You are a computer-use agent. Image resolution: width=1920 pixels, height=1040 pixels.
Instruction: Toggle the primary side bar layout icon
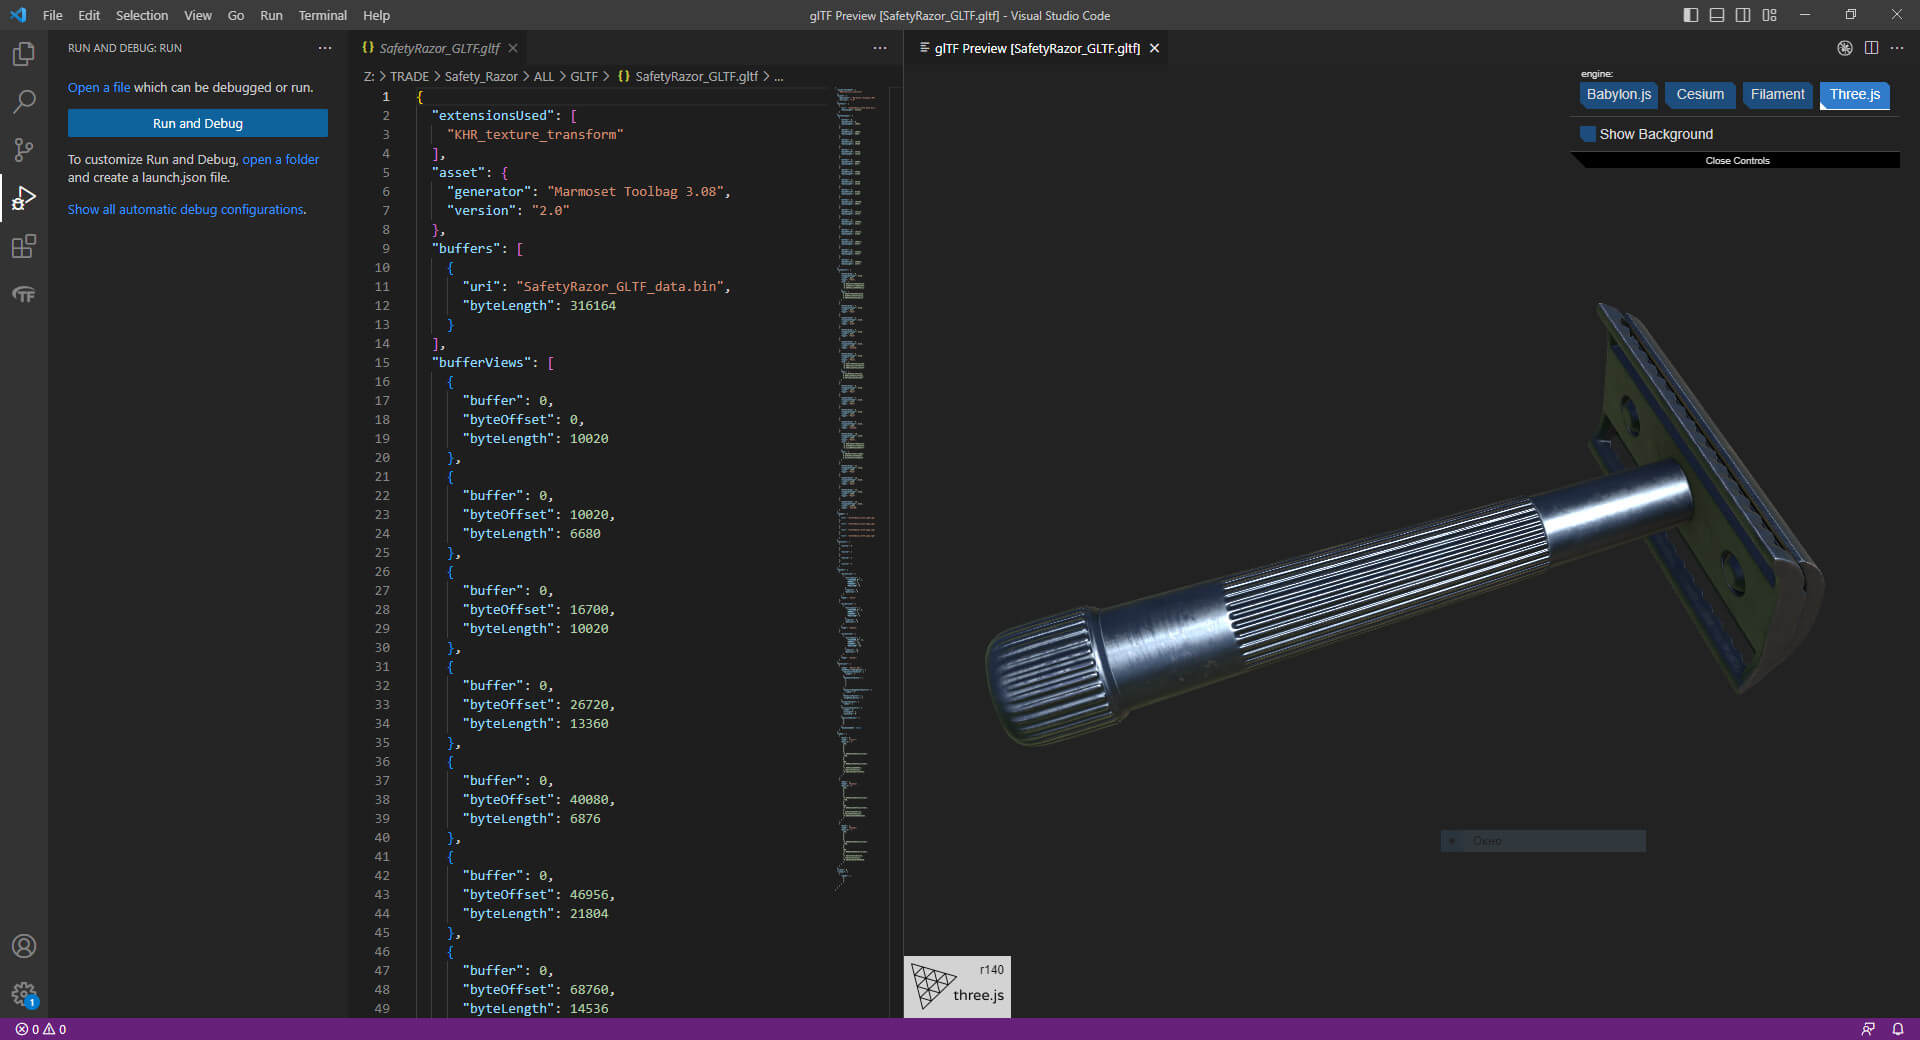pyautogui.click(x=1690, y=15)
